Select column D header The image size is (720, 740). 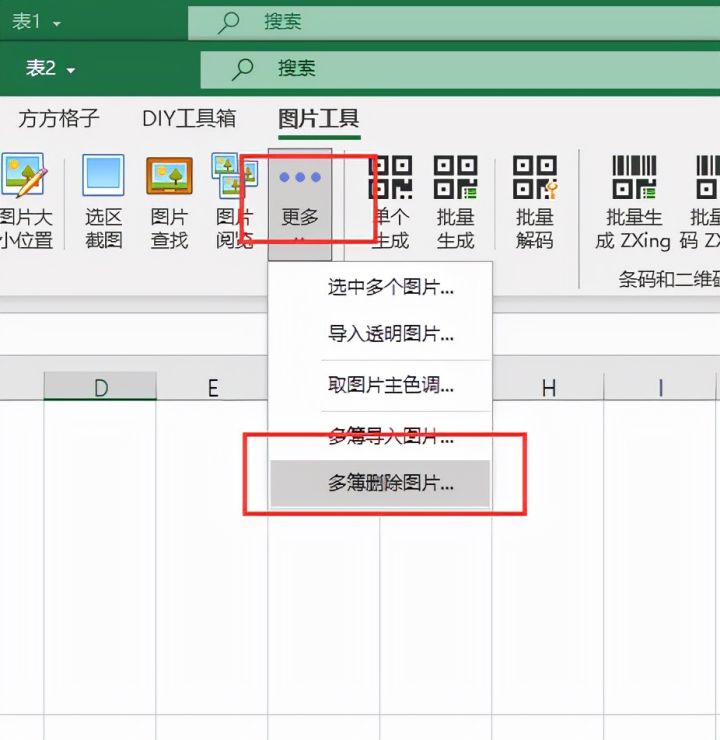[x=100, y=386]
